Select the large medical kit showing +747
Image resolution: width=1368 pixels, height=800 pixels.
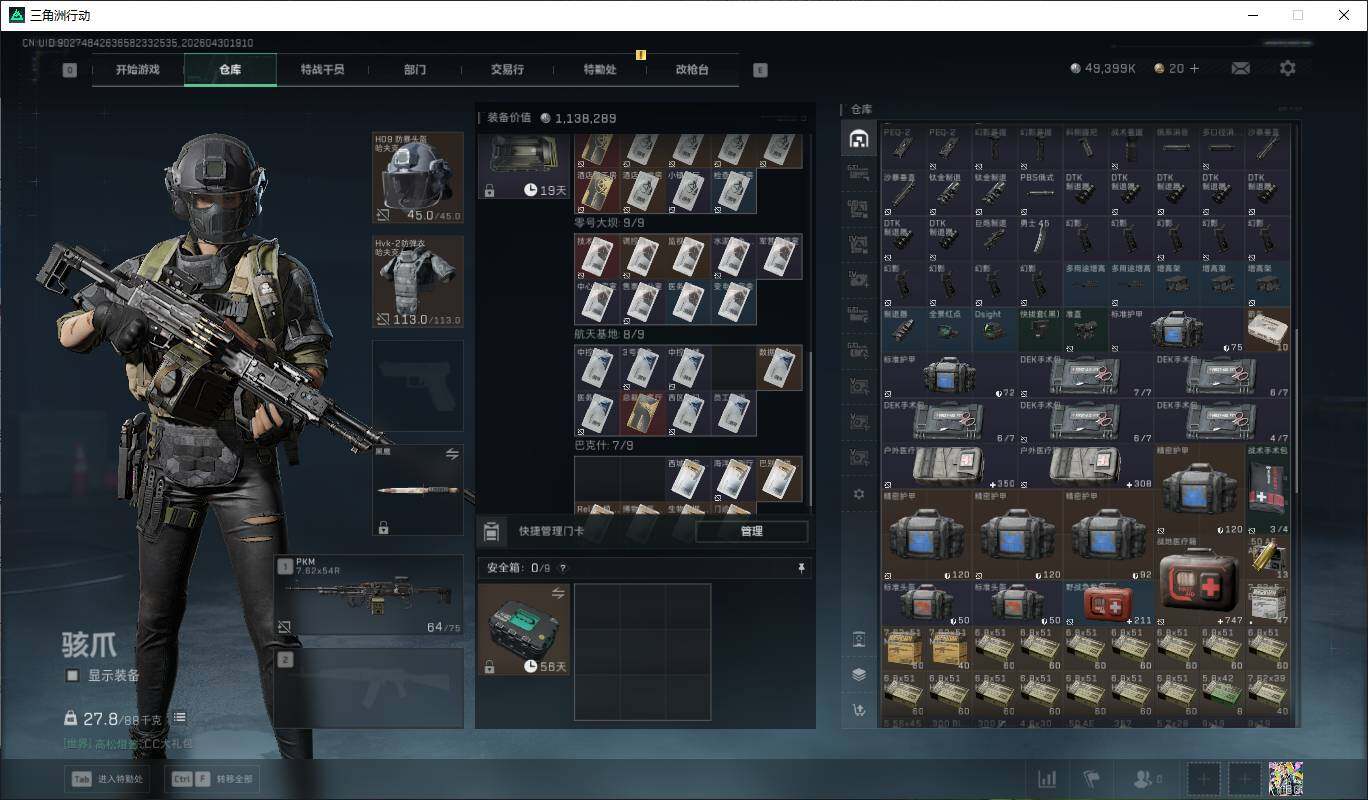tap(1198, 581)
